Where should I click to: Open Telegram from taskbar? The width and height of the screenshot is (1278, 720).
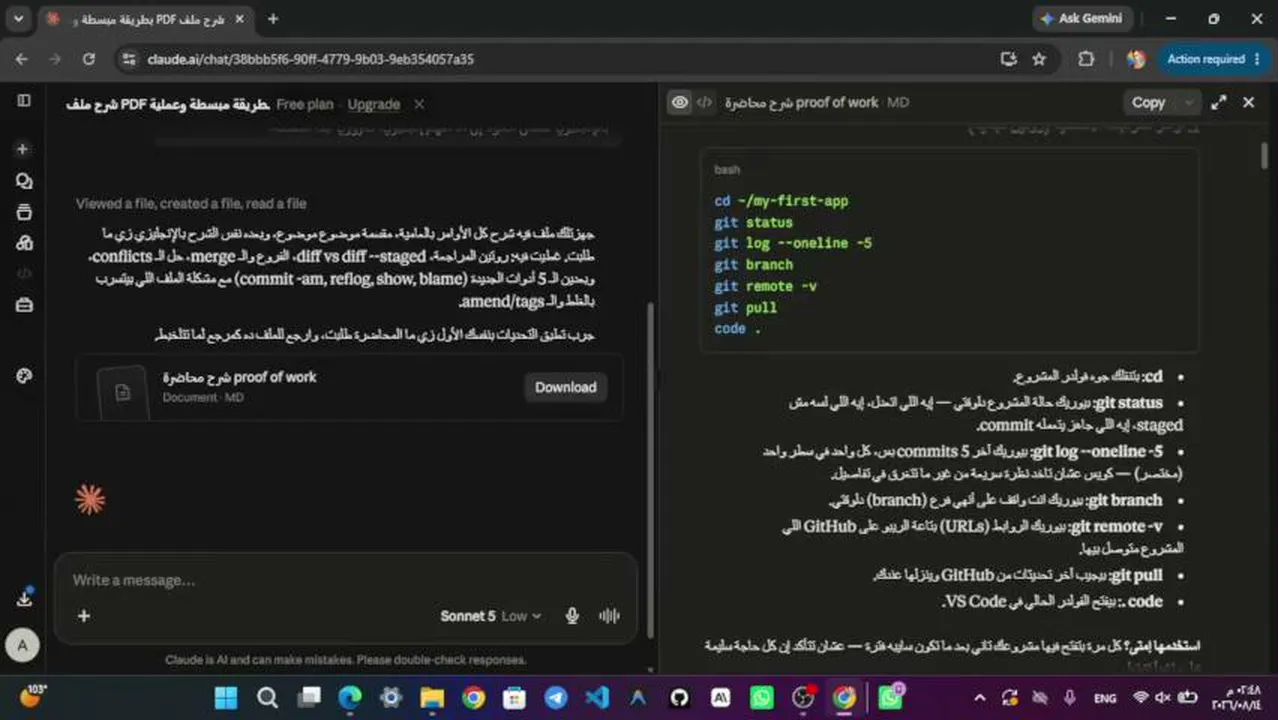pos(555,697)
